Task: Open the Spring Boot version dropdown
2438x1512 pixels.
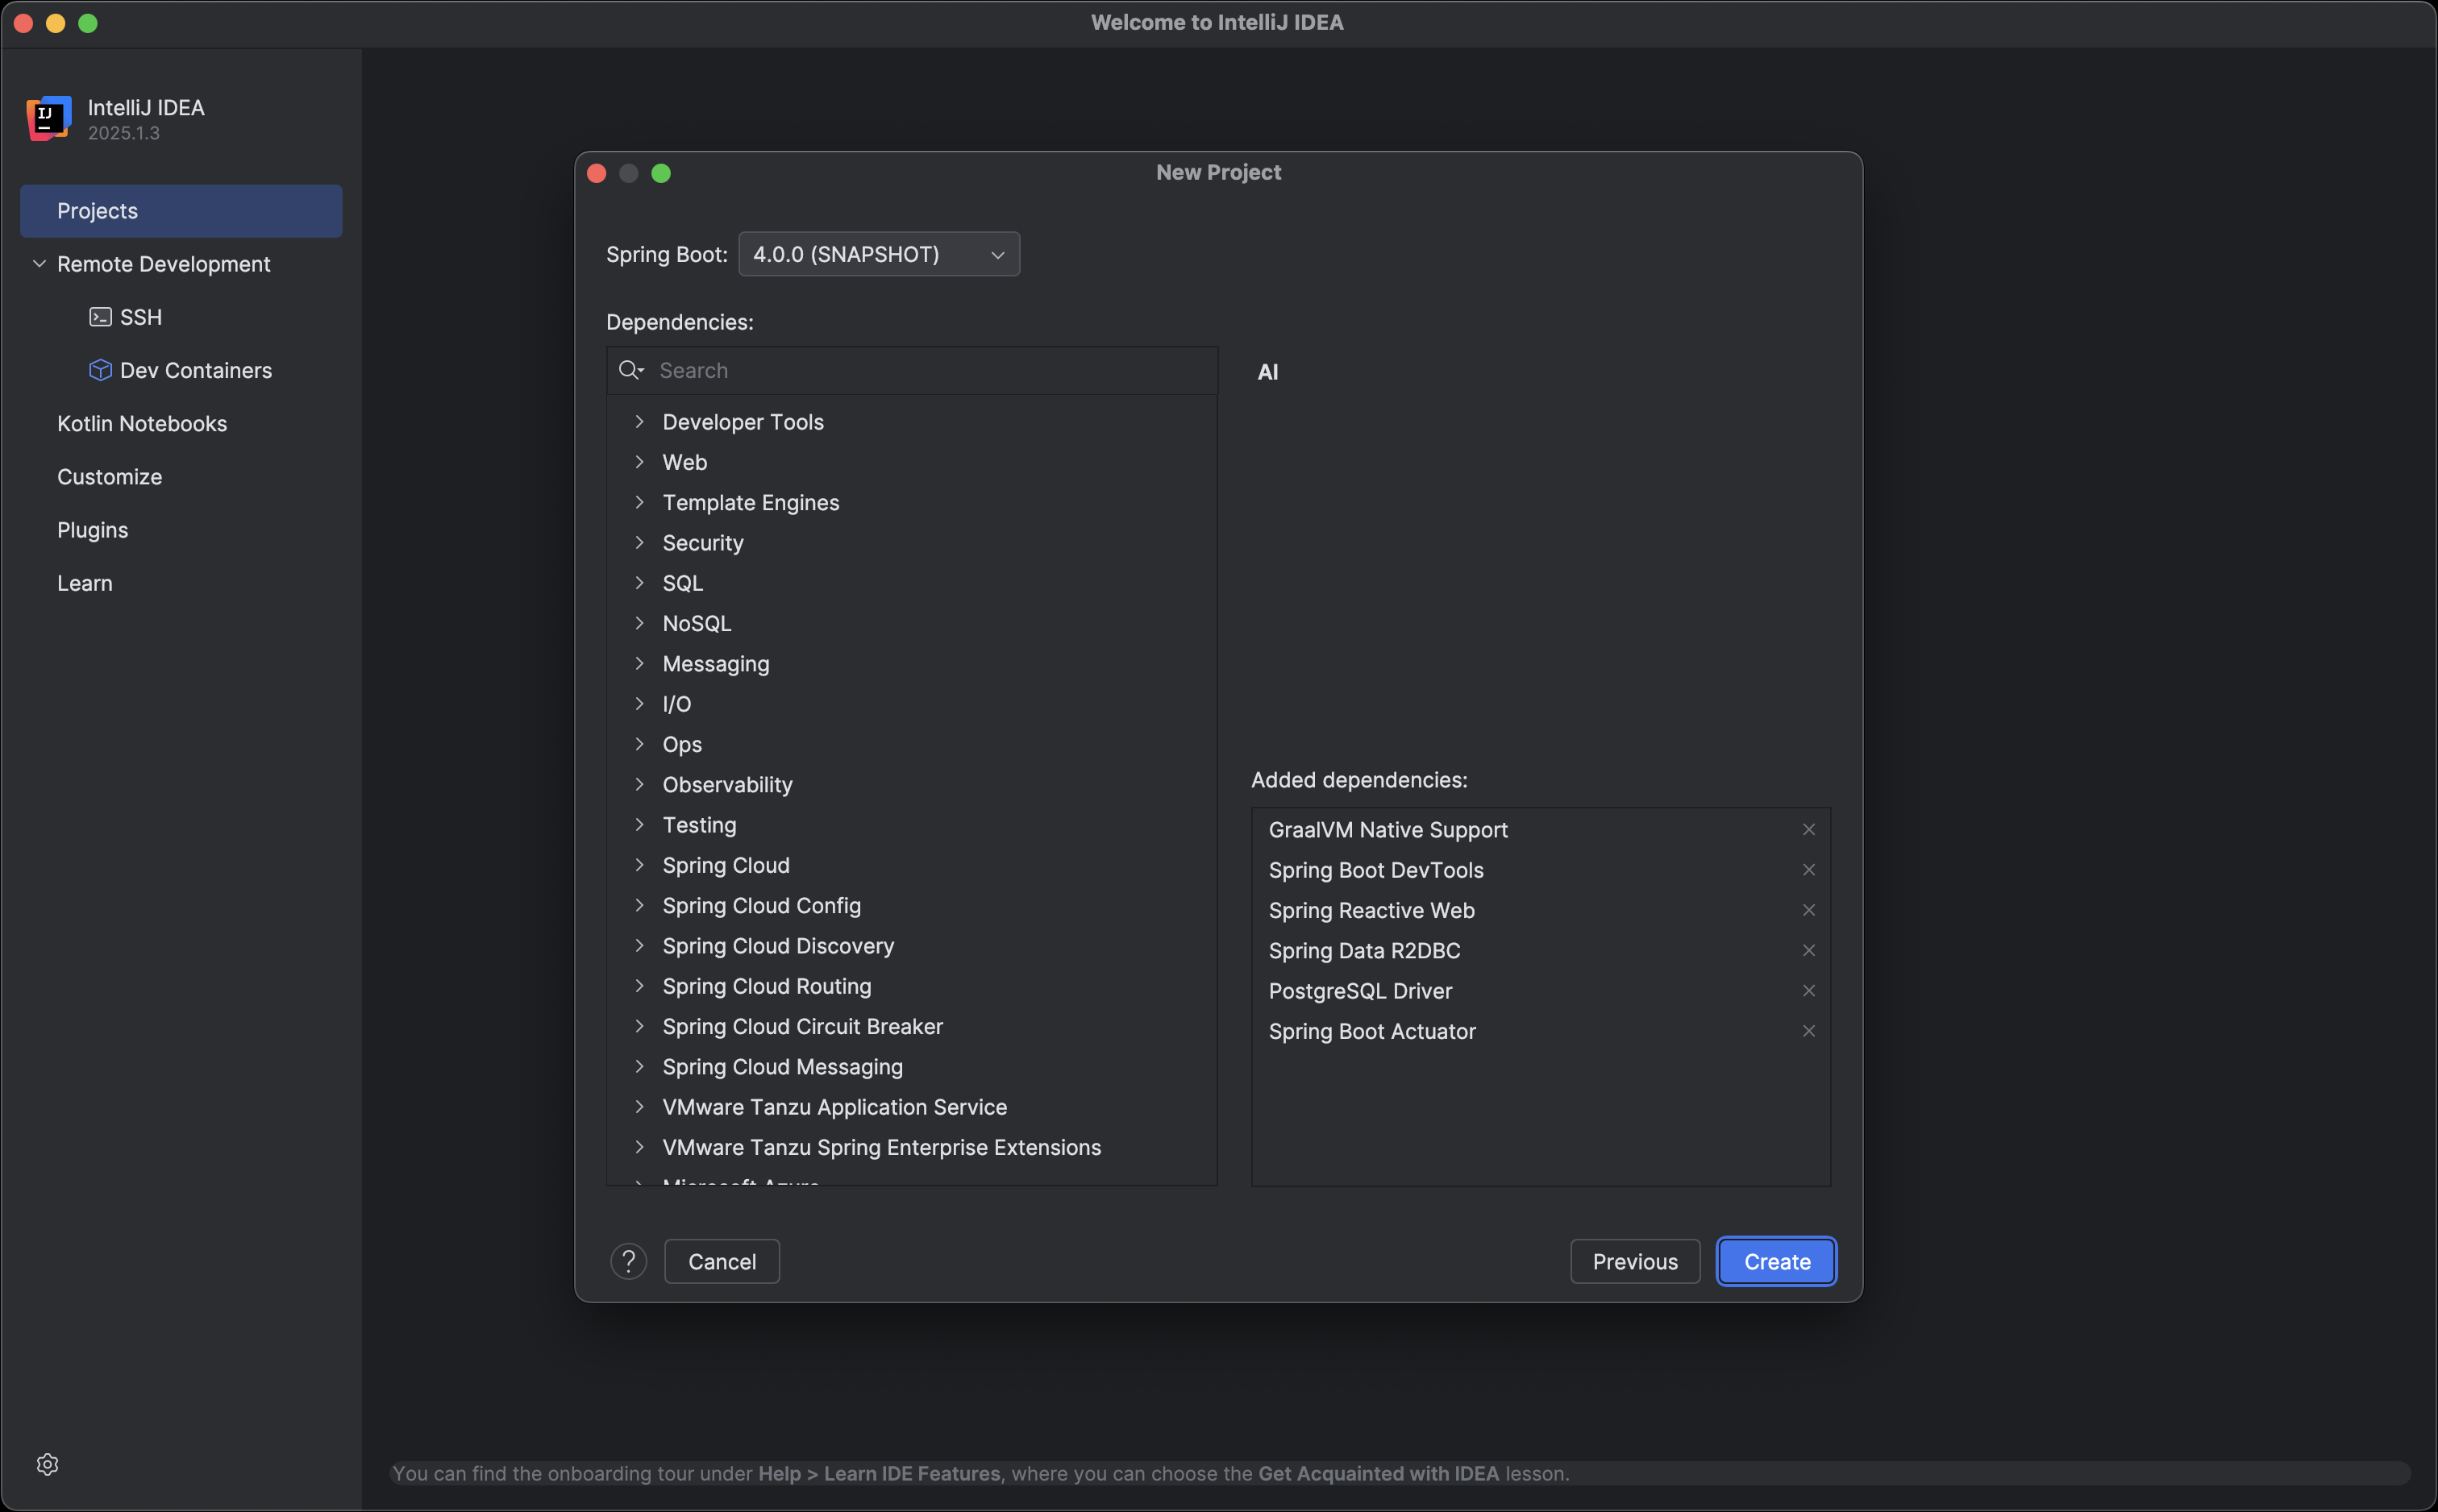Action: click(x=878, y=254)
